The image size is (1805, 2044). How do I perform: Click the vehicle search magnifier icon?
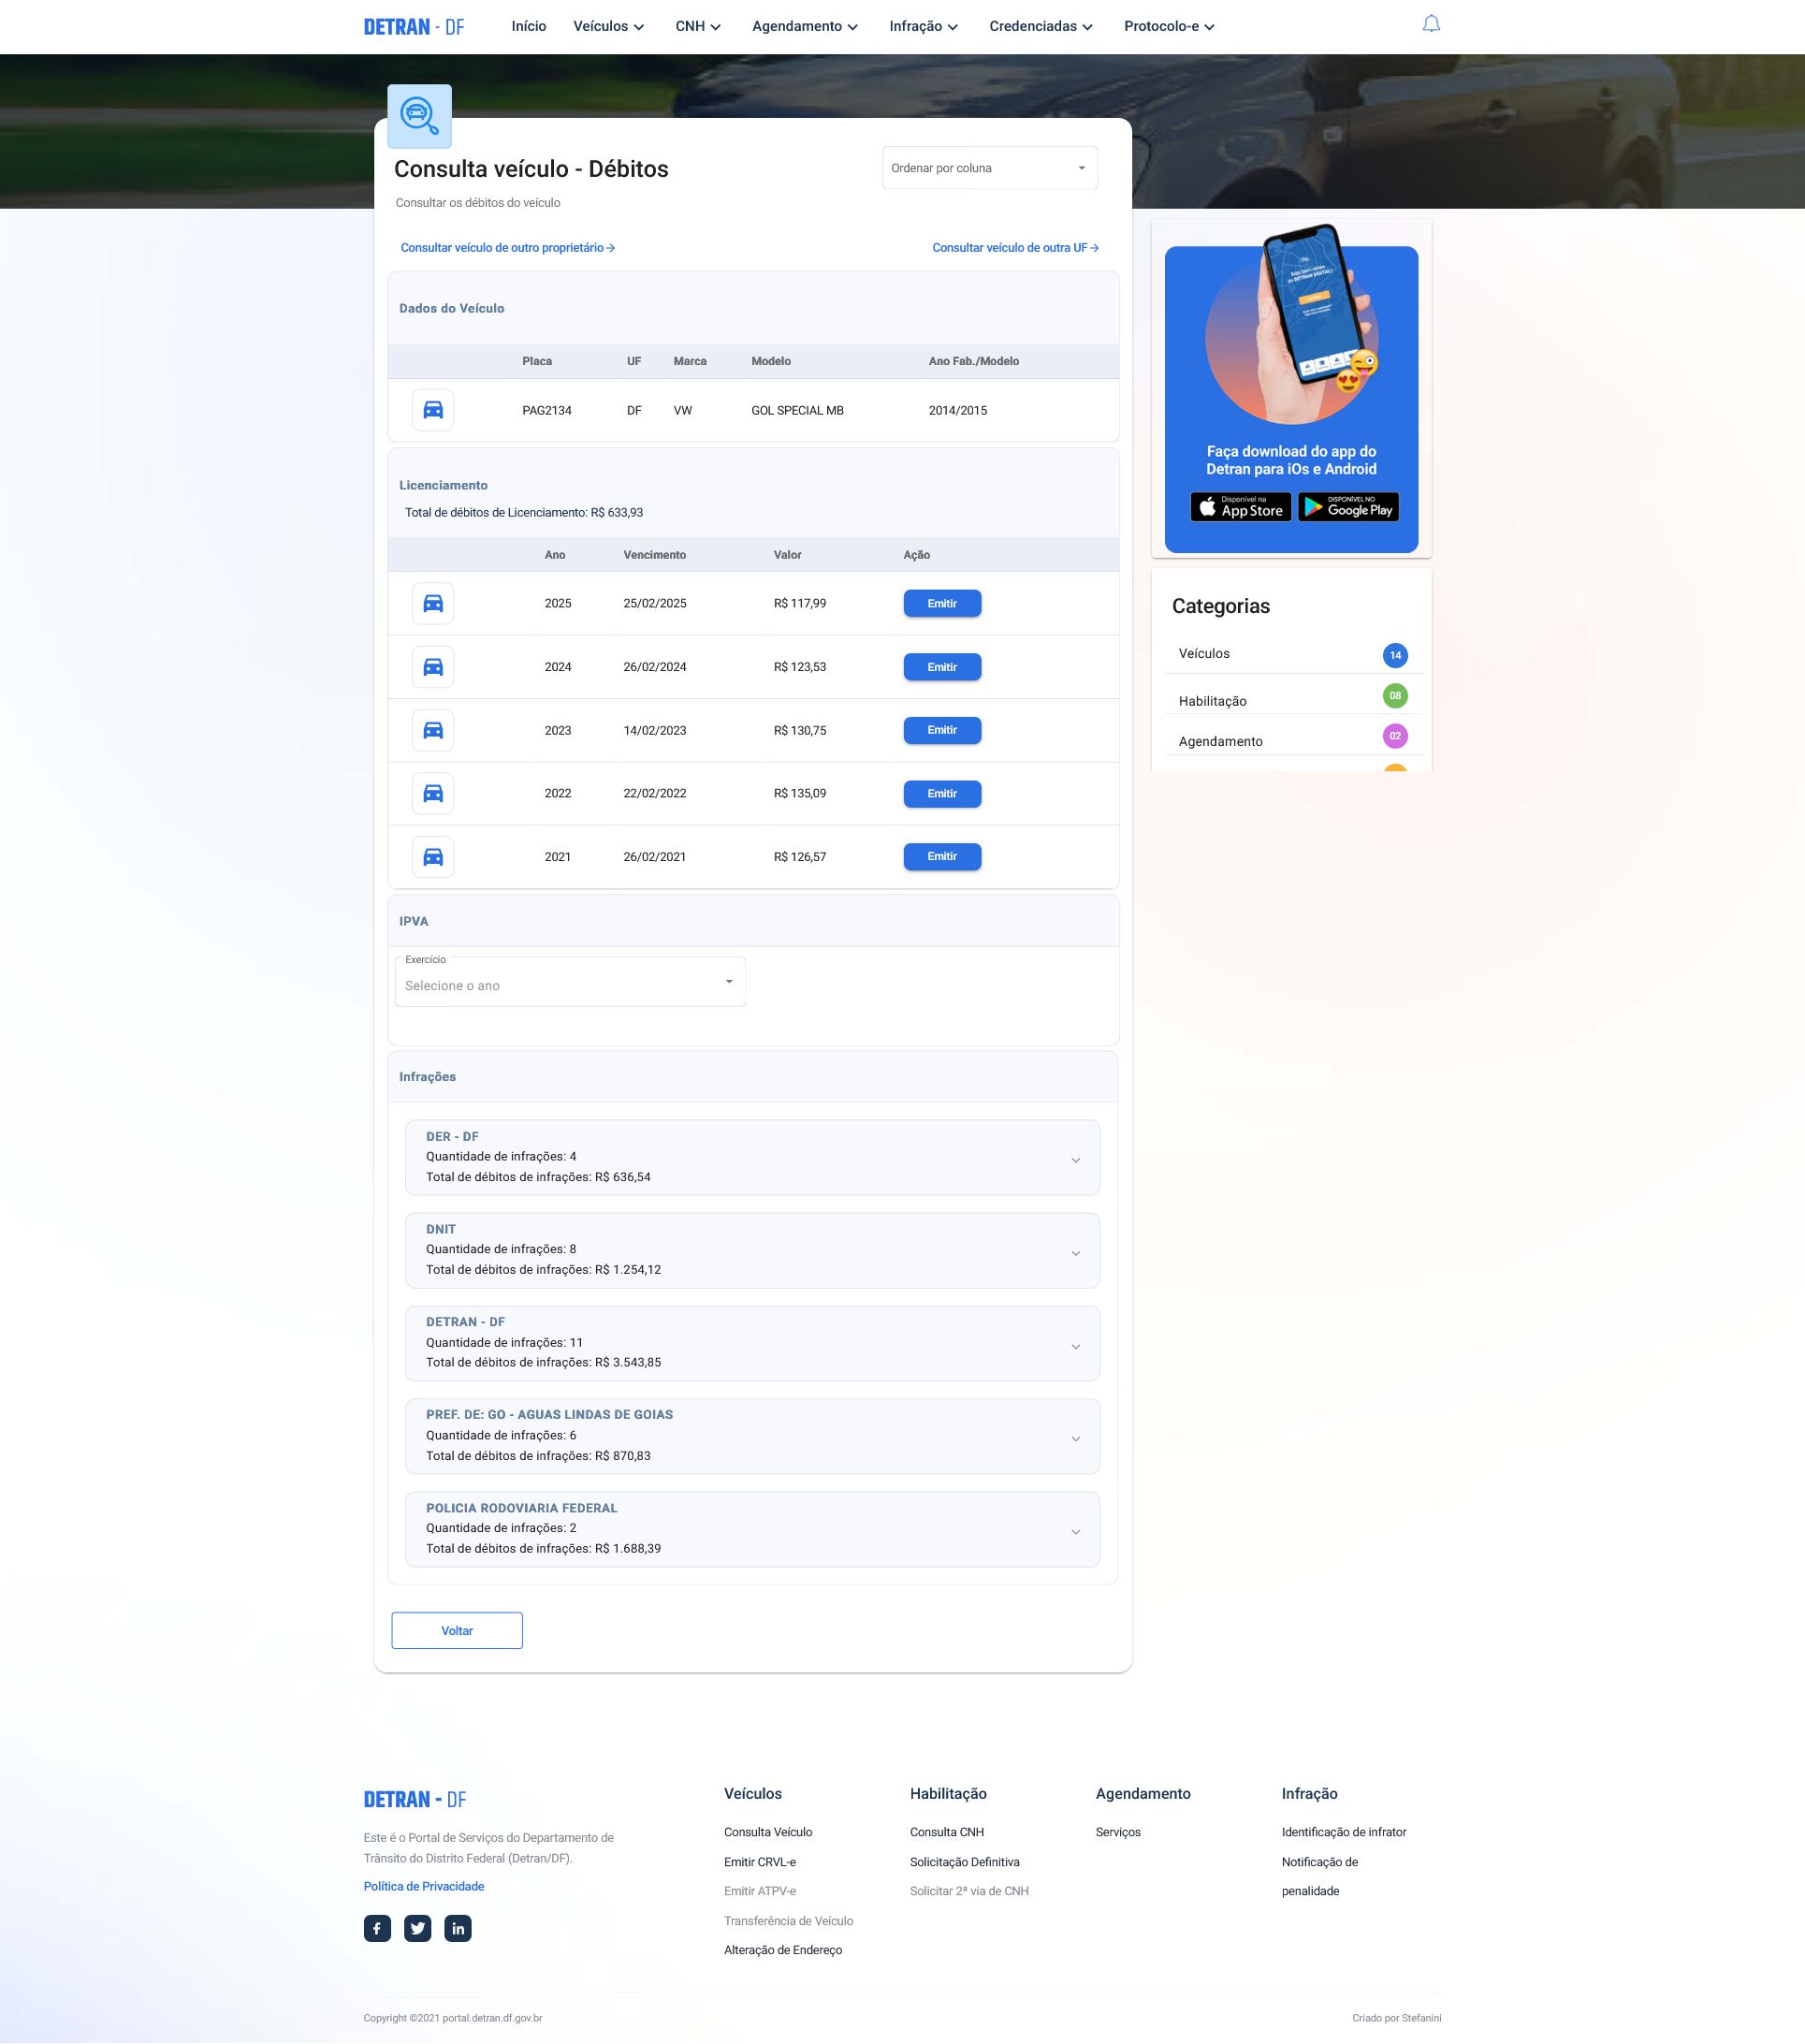419,116
